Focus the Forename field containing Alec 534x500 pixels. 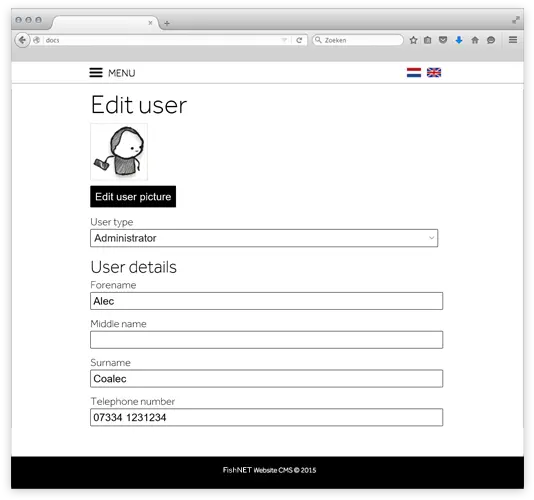click(x=266, y=301)
